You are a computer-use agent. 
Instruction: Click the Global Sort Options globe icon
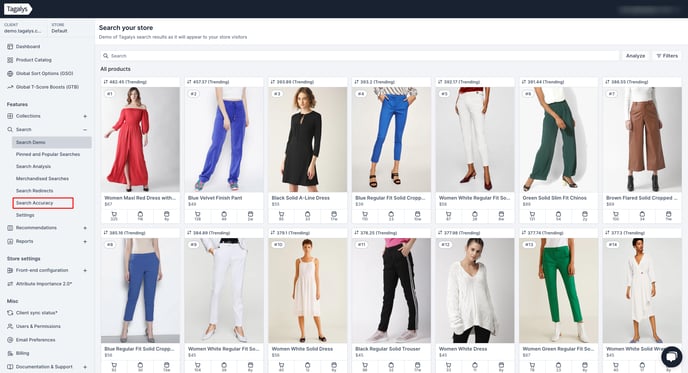coord(10,73)
